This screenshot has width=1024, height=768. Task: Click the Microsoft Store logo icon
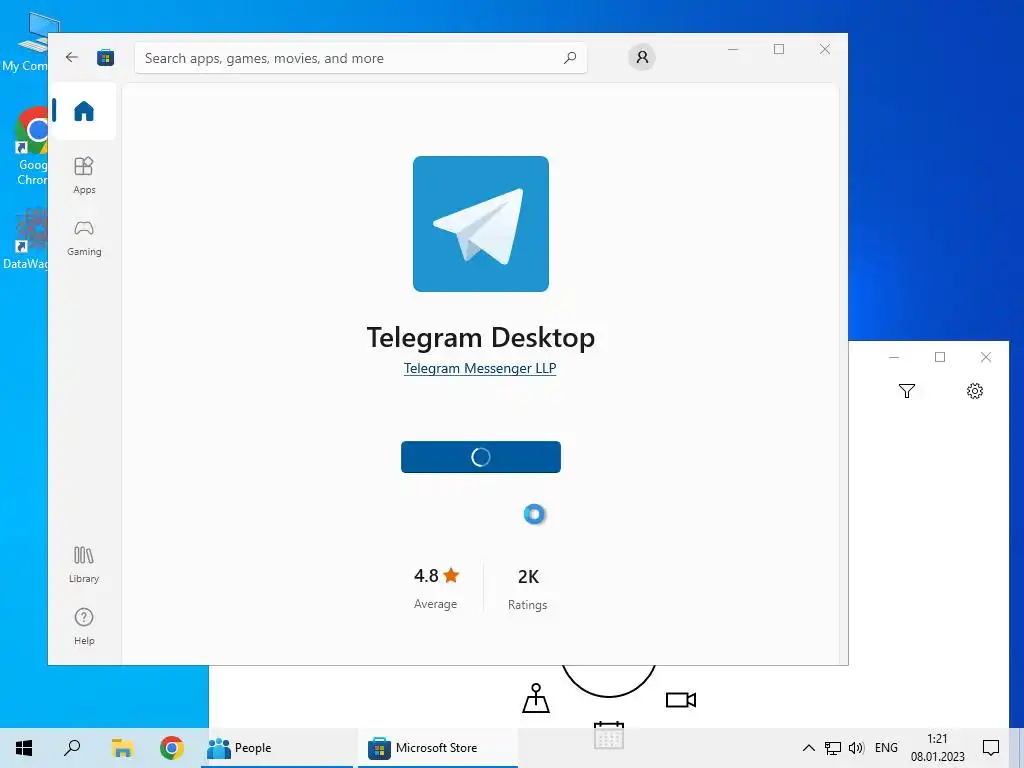click(106, 57)
